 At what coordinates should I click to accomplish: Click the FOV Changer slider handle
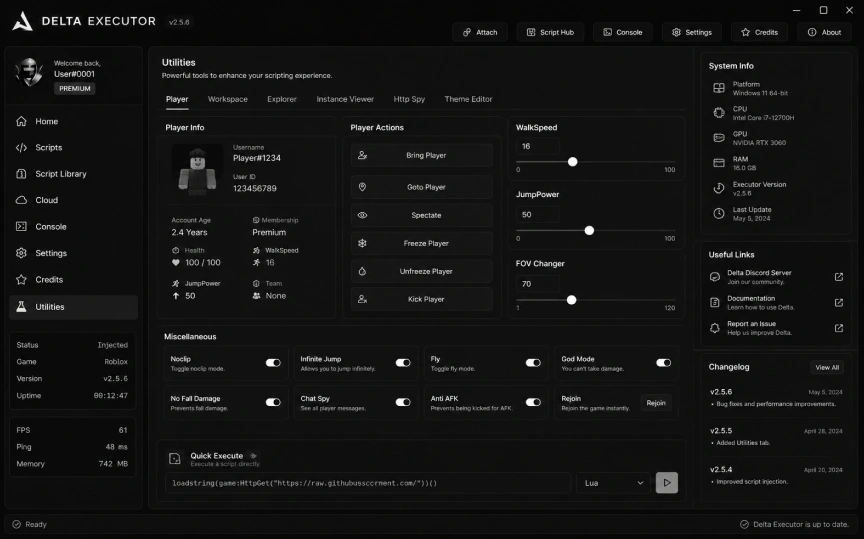click(571, 300)
